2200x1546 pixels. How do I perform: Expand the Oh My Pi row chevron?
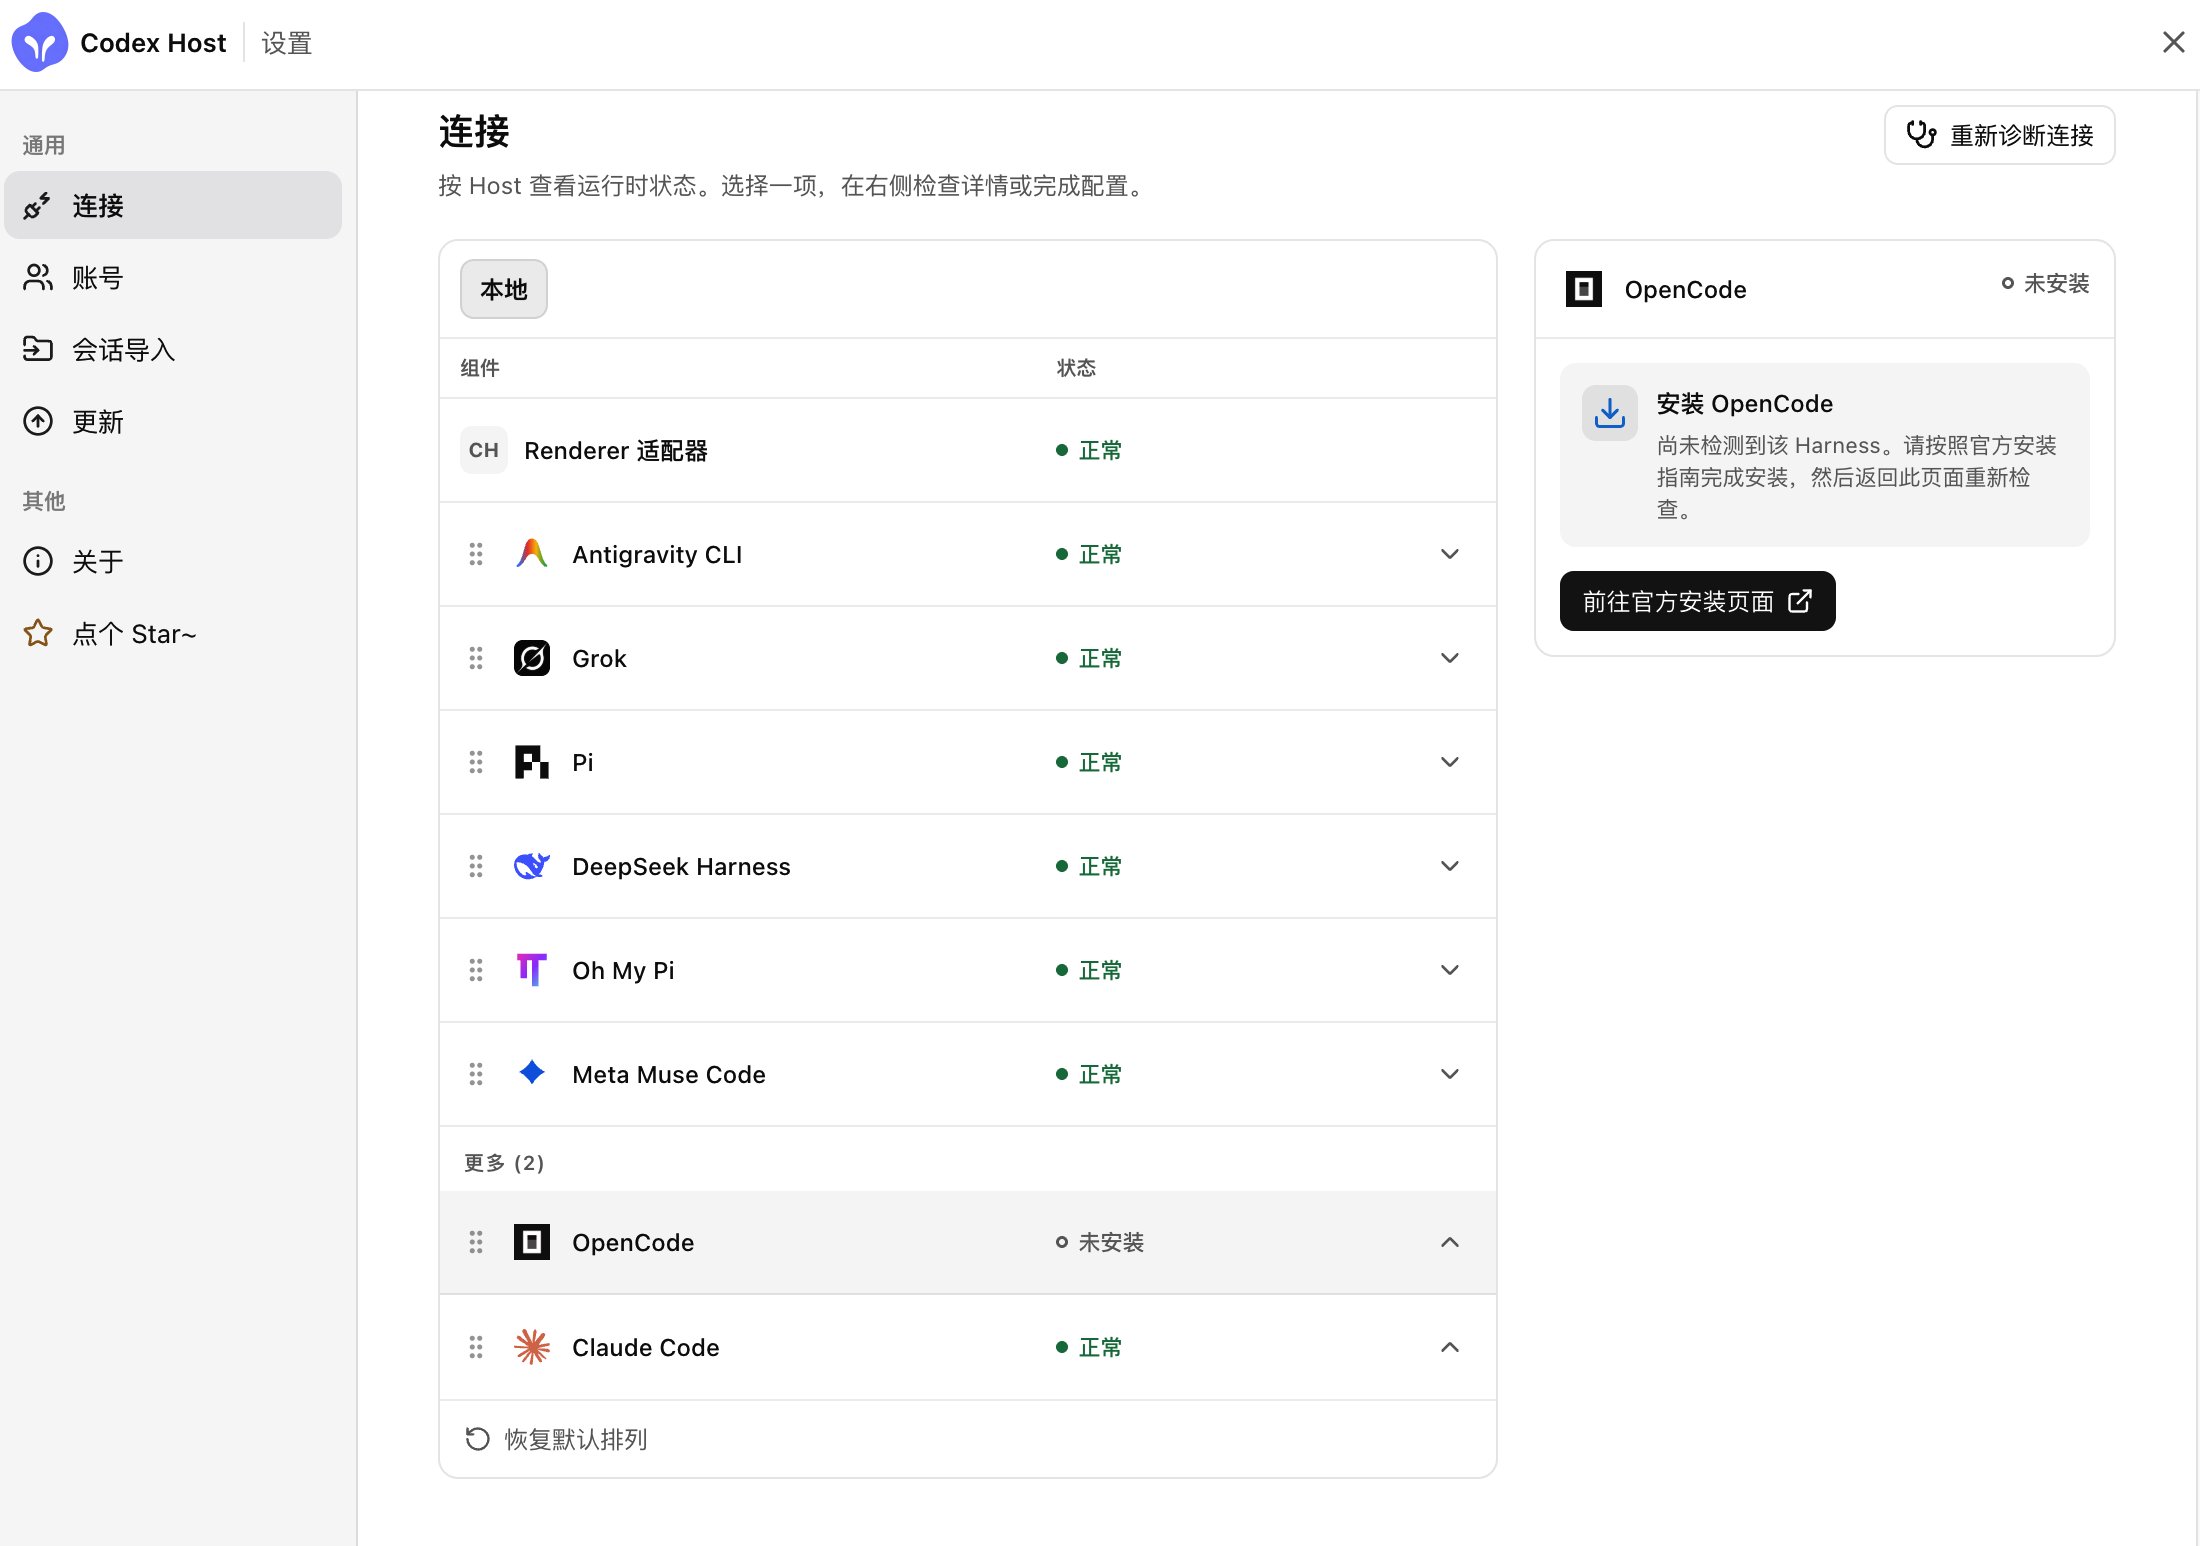point(1450,970)
